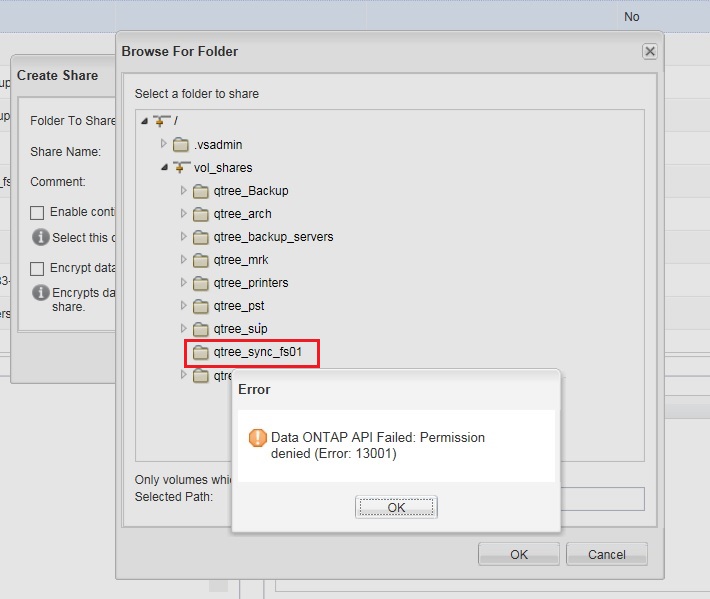Click the qtree_Backup folder icon
The image size is (710, 599).
coord(201,191)
